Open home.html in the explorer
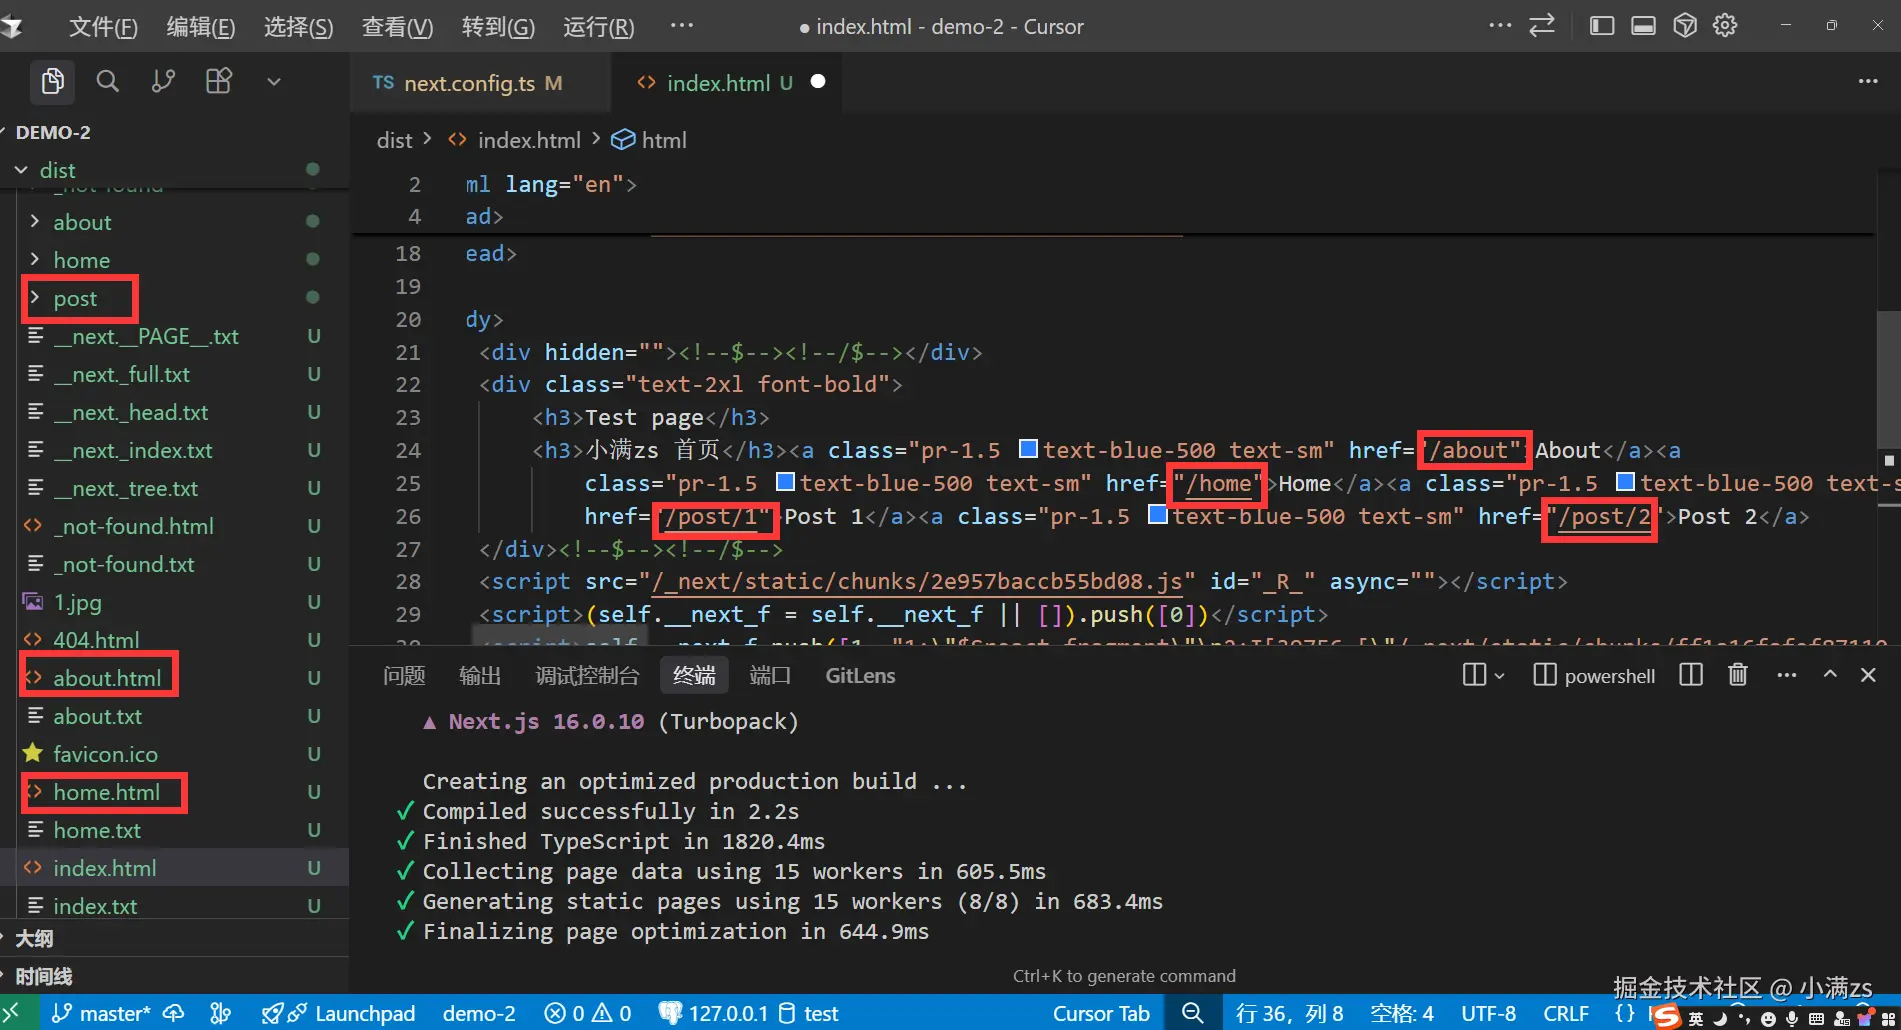The image size is (1901, 1030). [106, 792]
